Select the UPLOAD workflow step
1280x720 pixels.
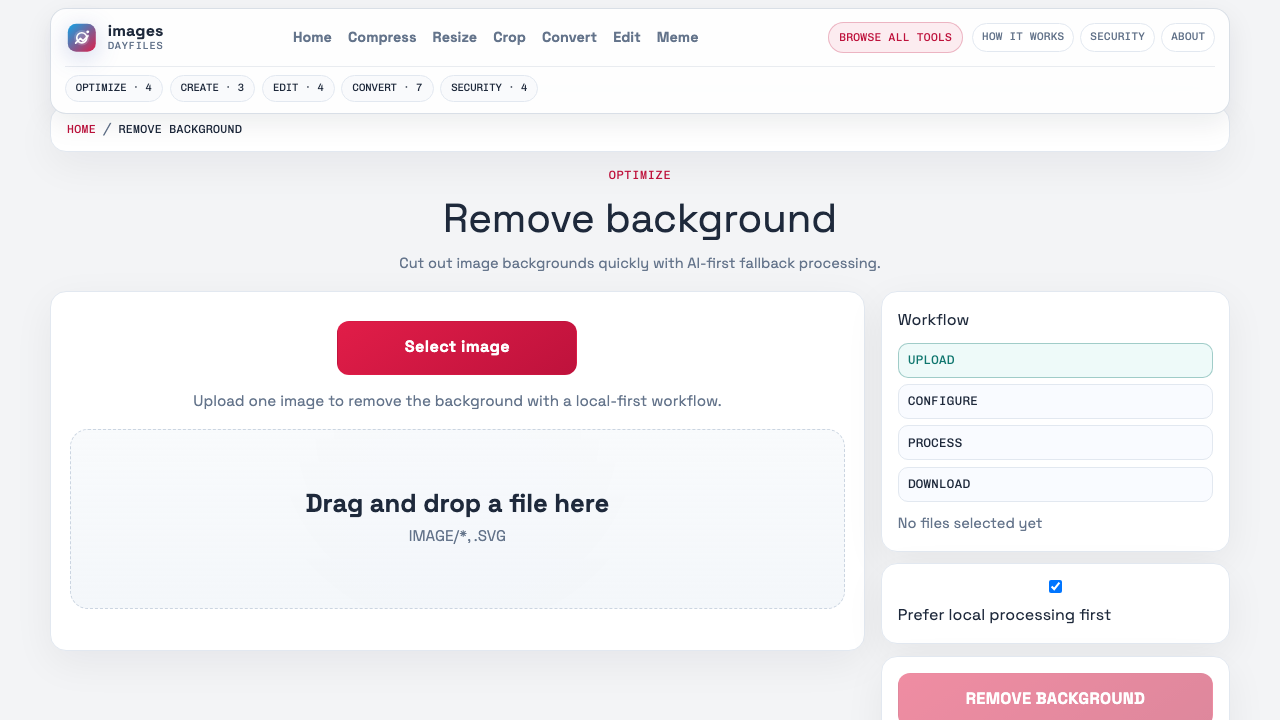(x=1055, y=360)
